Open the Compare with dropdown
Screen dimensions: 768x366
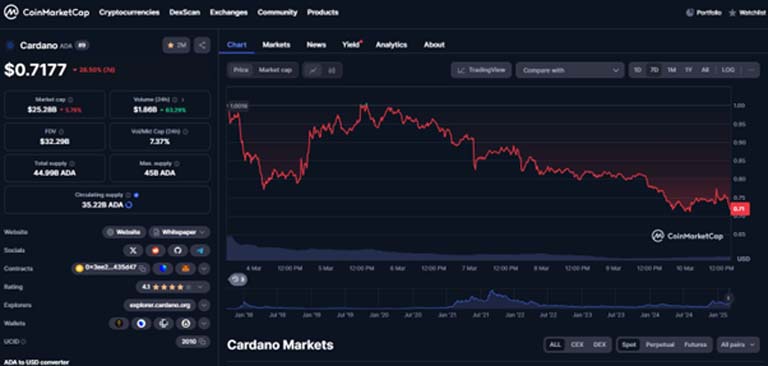(570, 70)
